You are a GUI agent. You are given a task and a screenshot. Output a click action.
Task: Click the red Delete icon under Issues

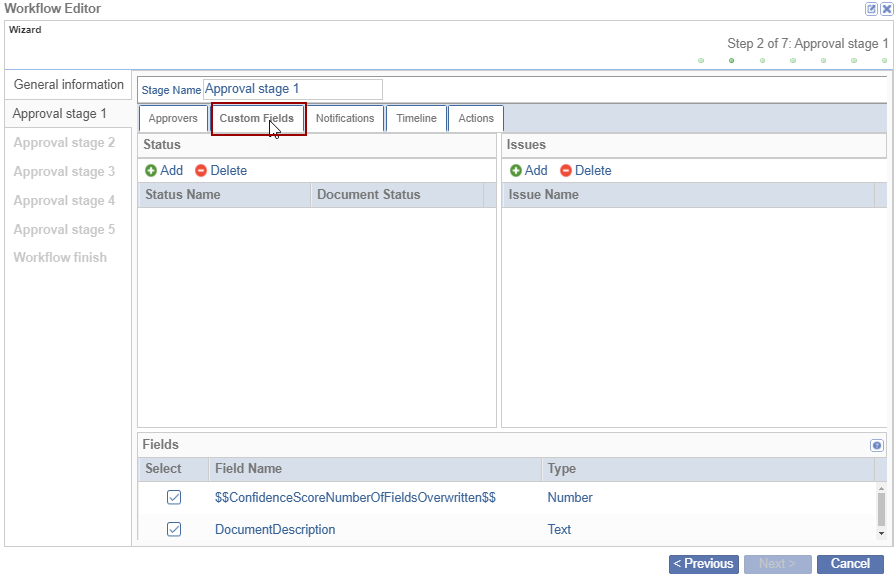click(566, 171)
